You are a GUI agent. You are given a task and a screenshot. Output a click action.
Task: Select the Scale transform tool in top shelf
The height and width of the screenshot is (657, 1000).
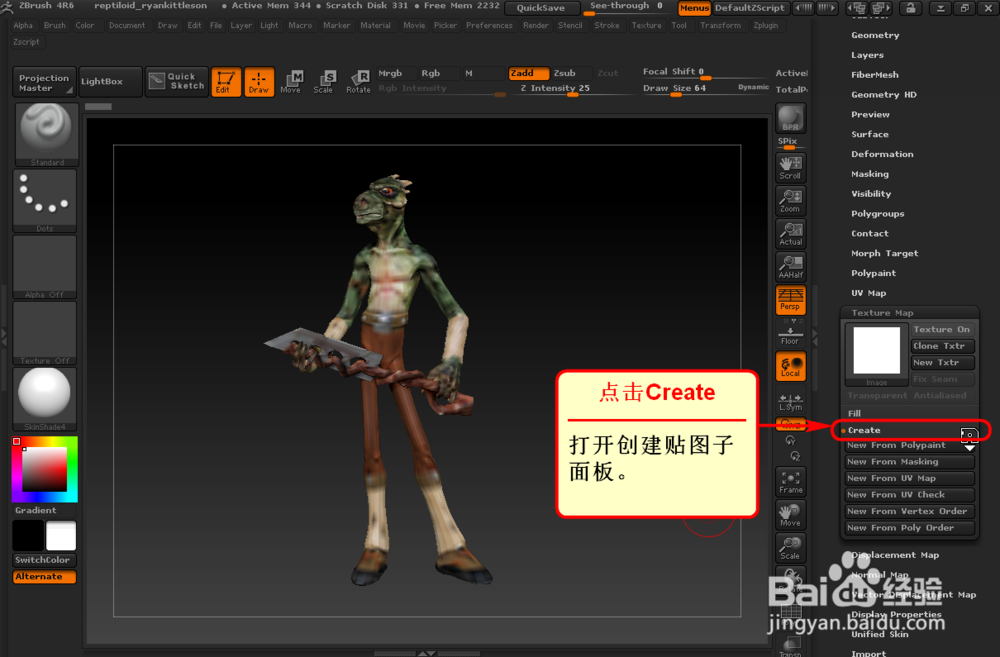coord(323,82)
